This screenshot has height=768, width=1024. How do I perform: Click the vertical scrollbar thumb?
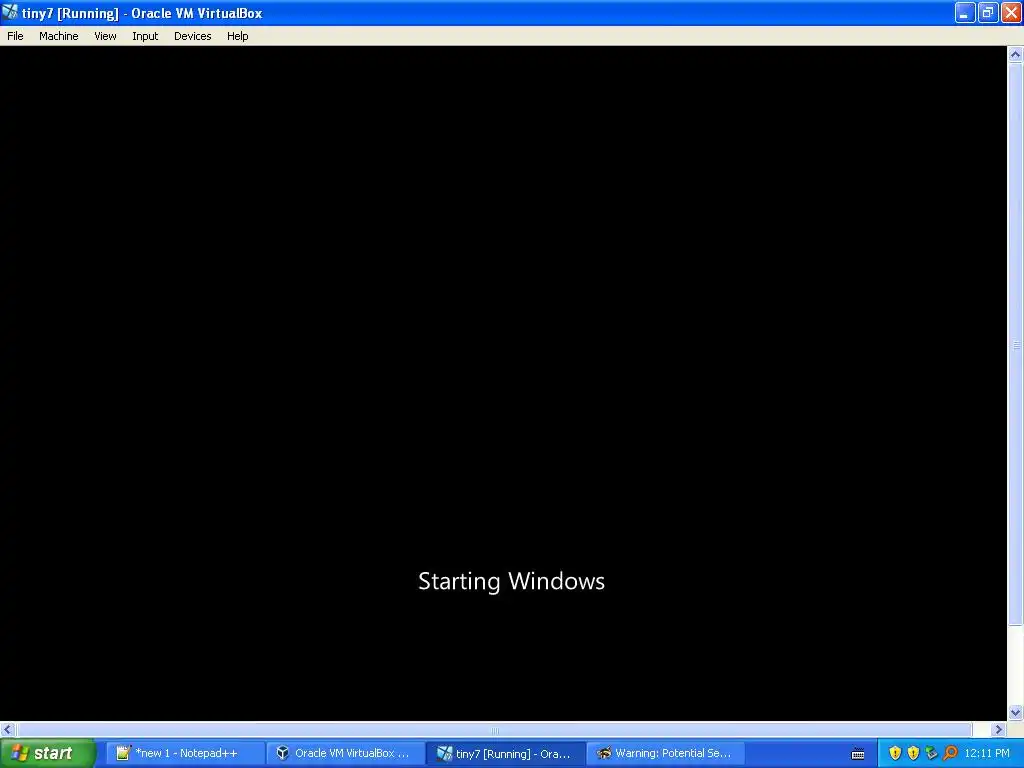pos(1015,345)
